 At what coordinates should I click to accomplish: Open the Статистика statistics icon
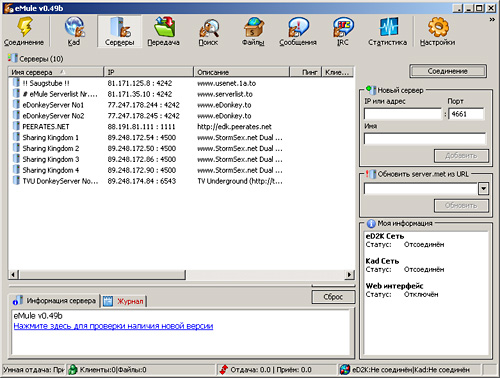387,31
